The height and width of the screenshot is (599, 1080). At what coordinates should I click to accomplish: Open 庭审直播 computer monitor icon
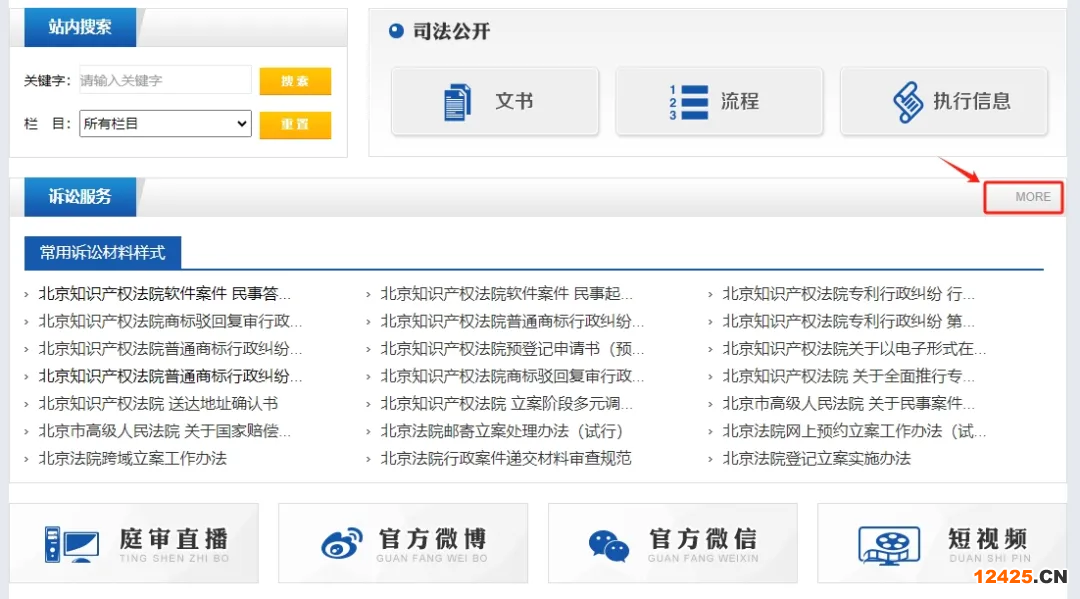(71, 544)
